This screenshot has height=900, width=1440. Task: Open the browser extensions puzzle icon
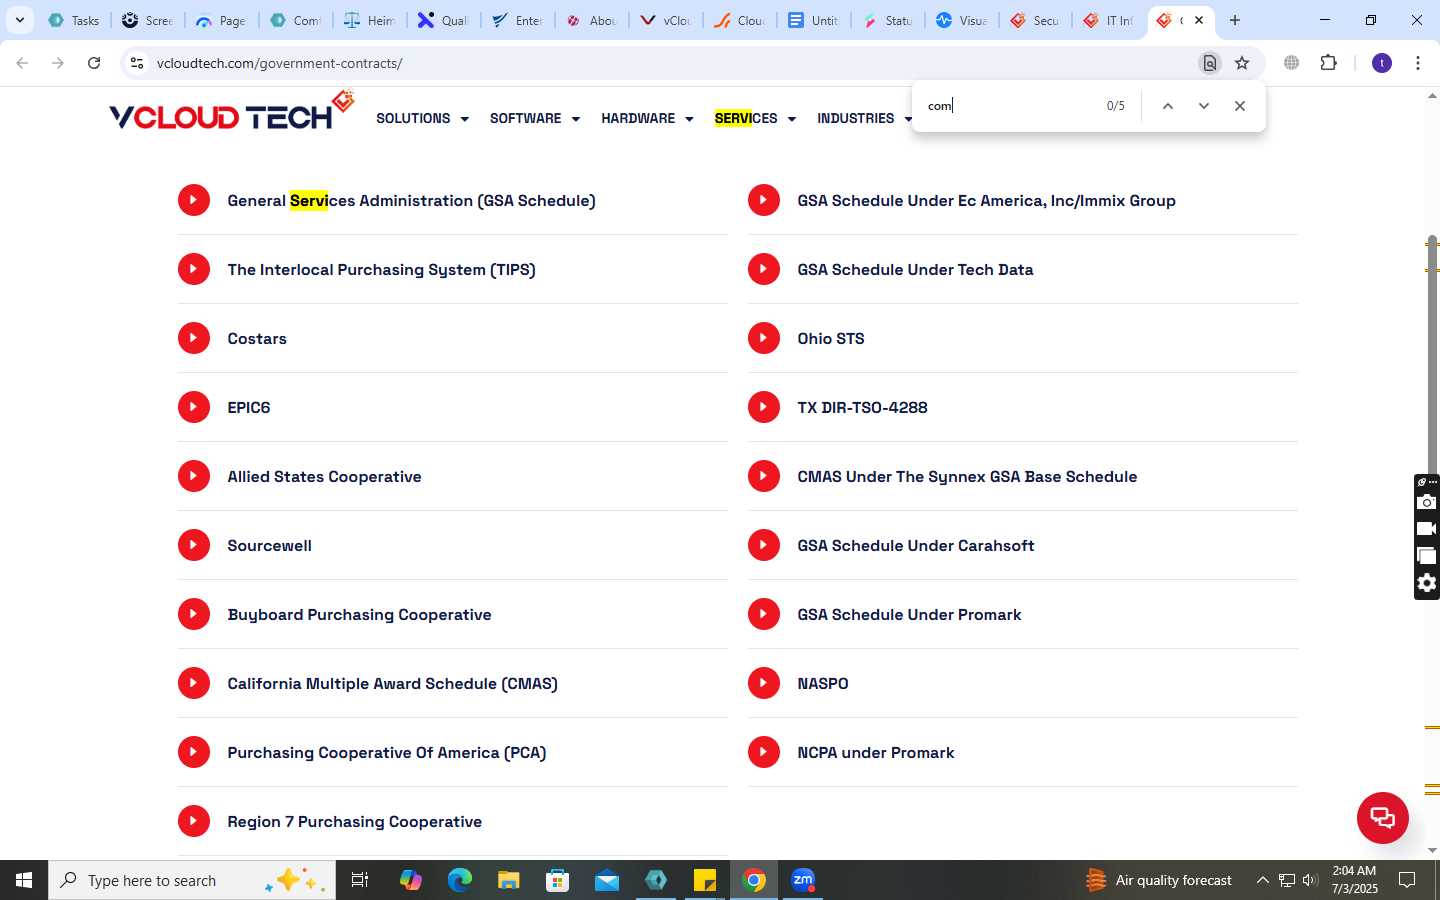[x=1328, y=63]
